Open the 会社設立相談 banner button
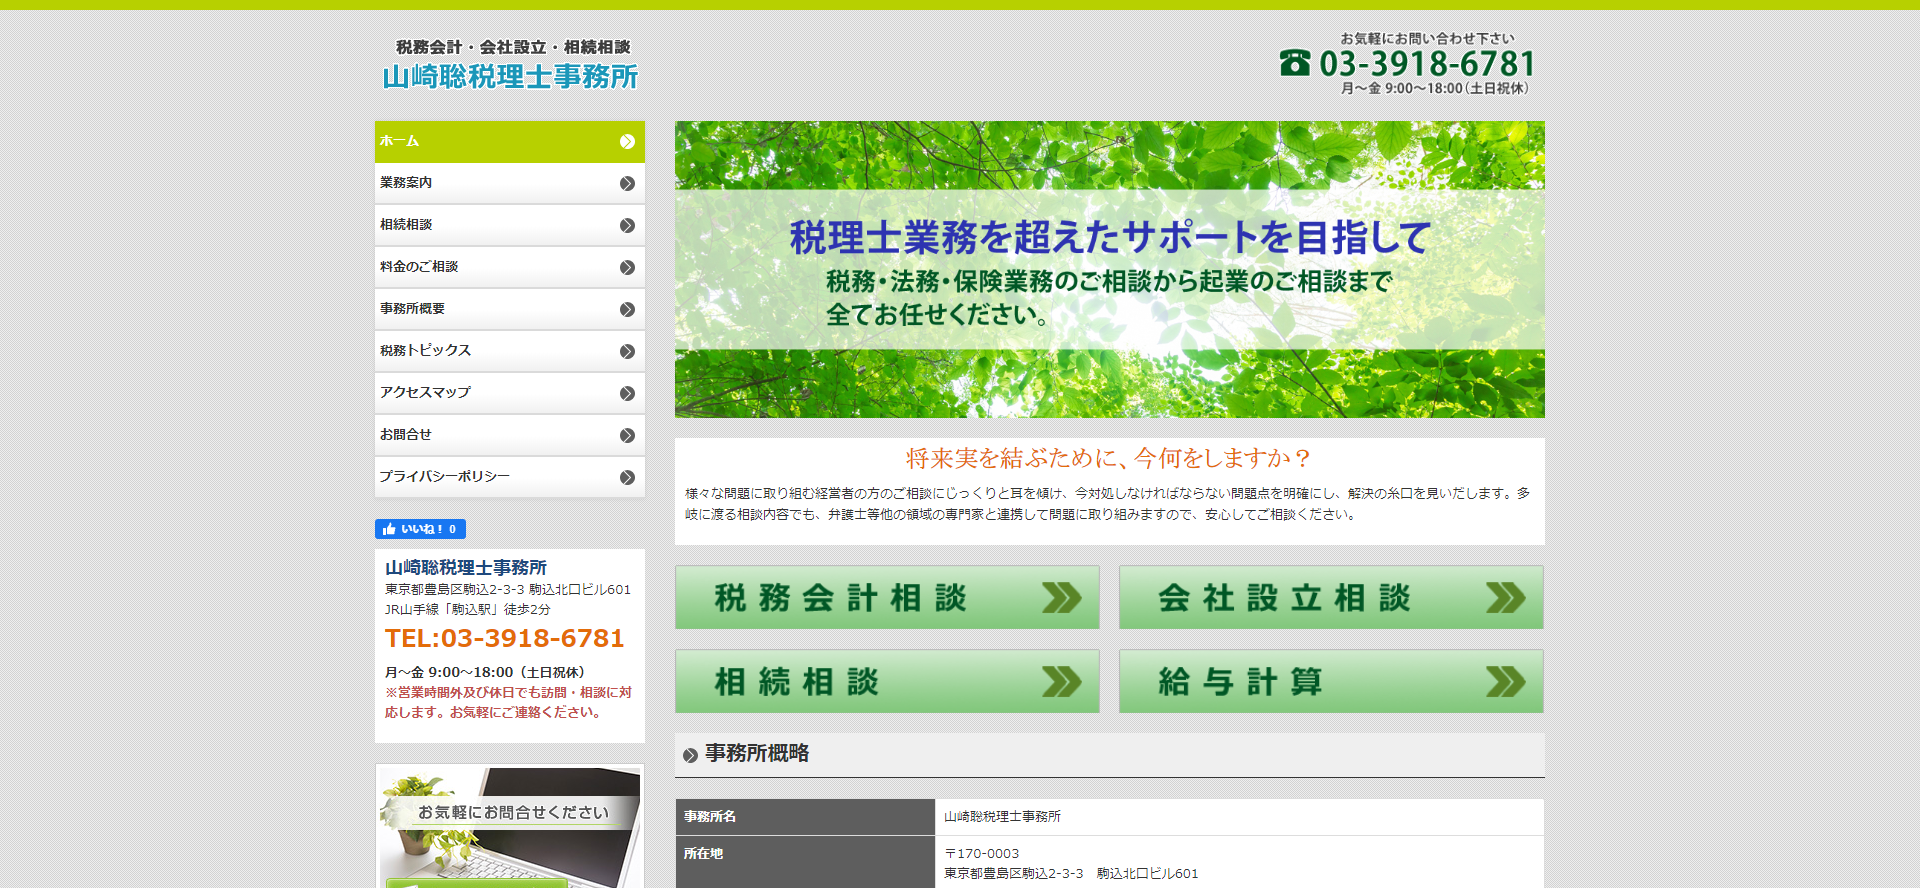This screenshot has width=1920, height=888. (1331, 597)
